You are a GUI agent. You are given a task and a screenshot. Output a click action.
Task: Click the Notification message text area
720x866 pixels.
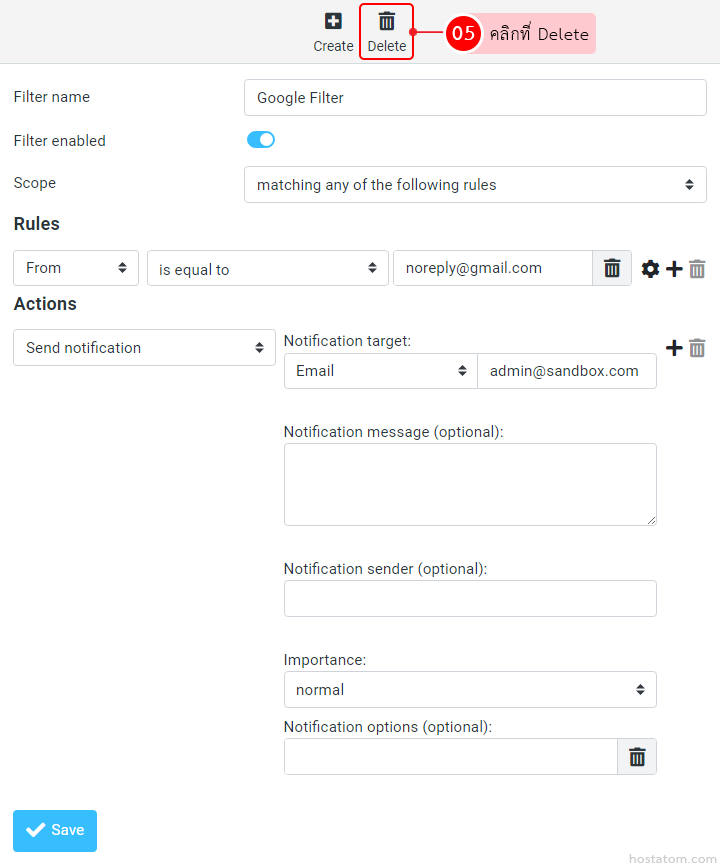coord(470,484)
